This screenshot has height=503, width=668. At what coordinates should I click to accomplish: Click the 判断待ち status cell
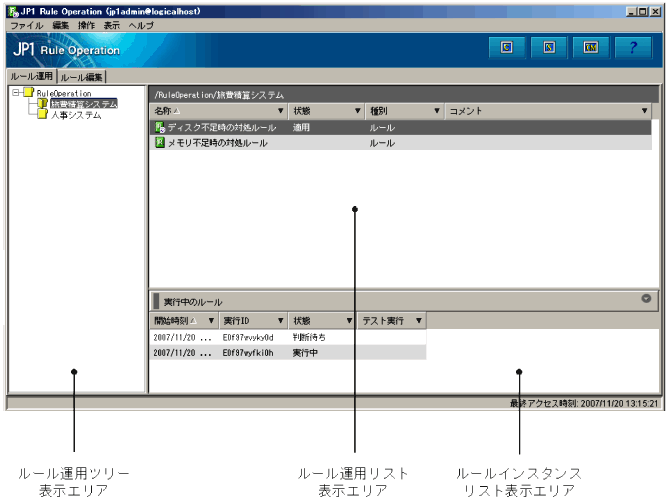(x=309, y=337)
